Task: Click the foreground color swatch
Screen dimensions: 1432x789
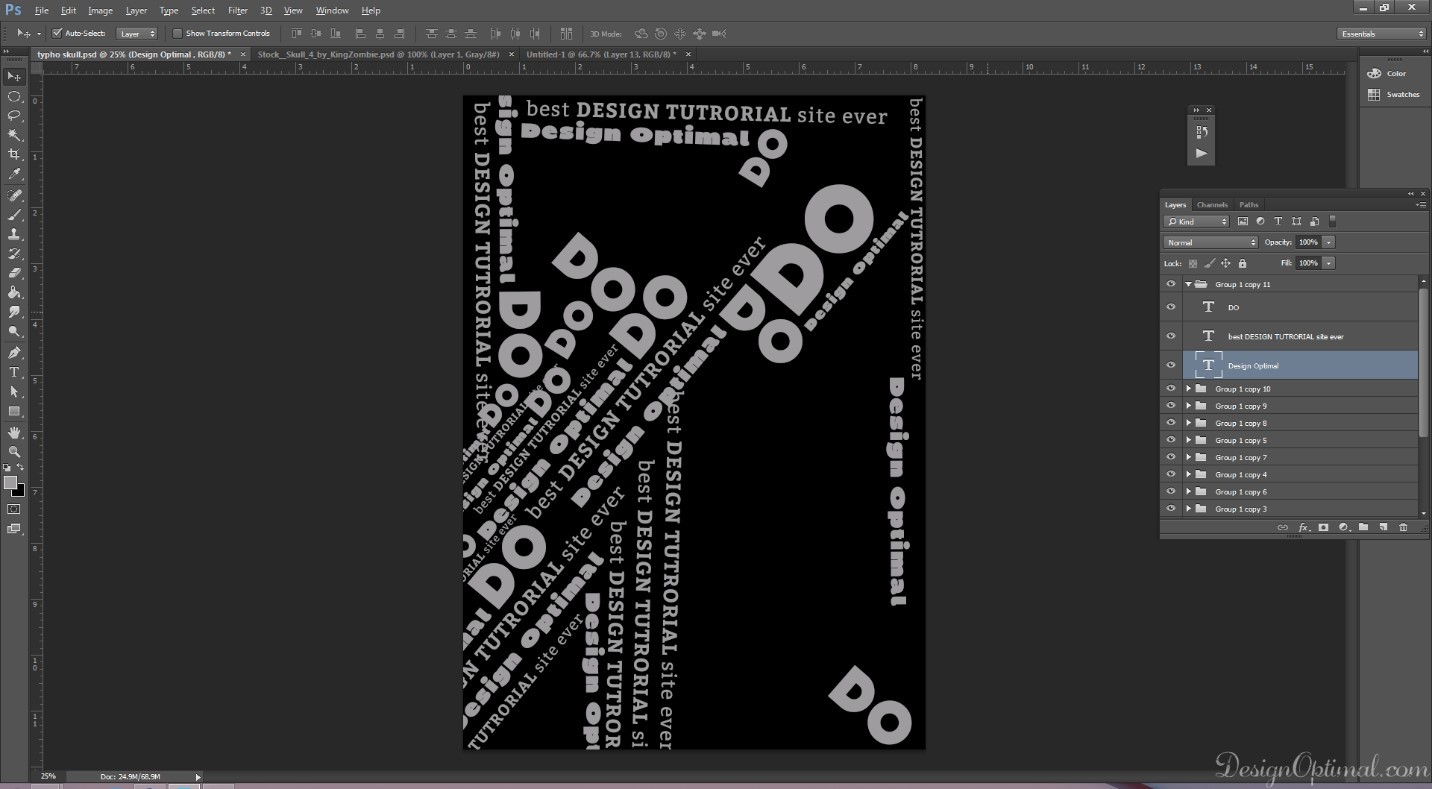Action: (x=10, y=482)
